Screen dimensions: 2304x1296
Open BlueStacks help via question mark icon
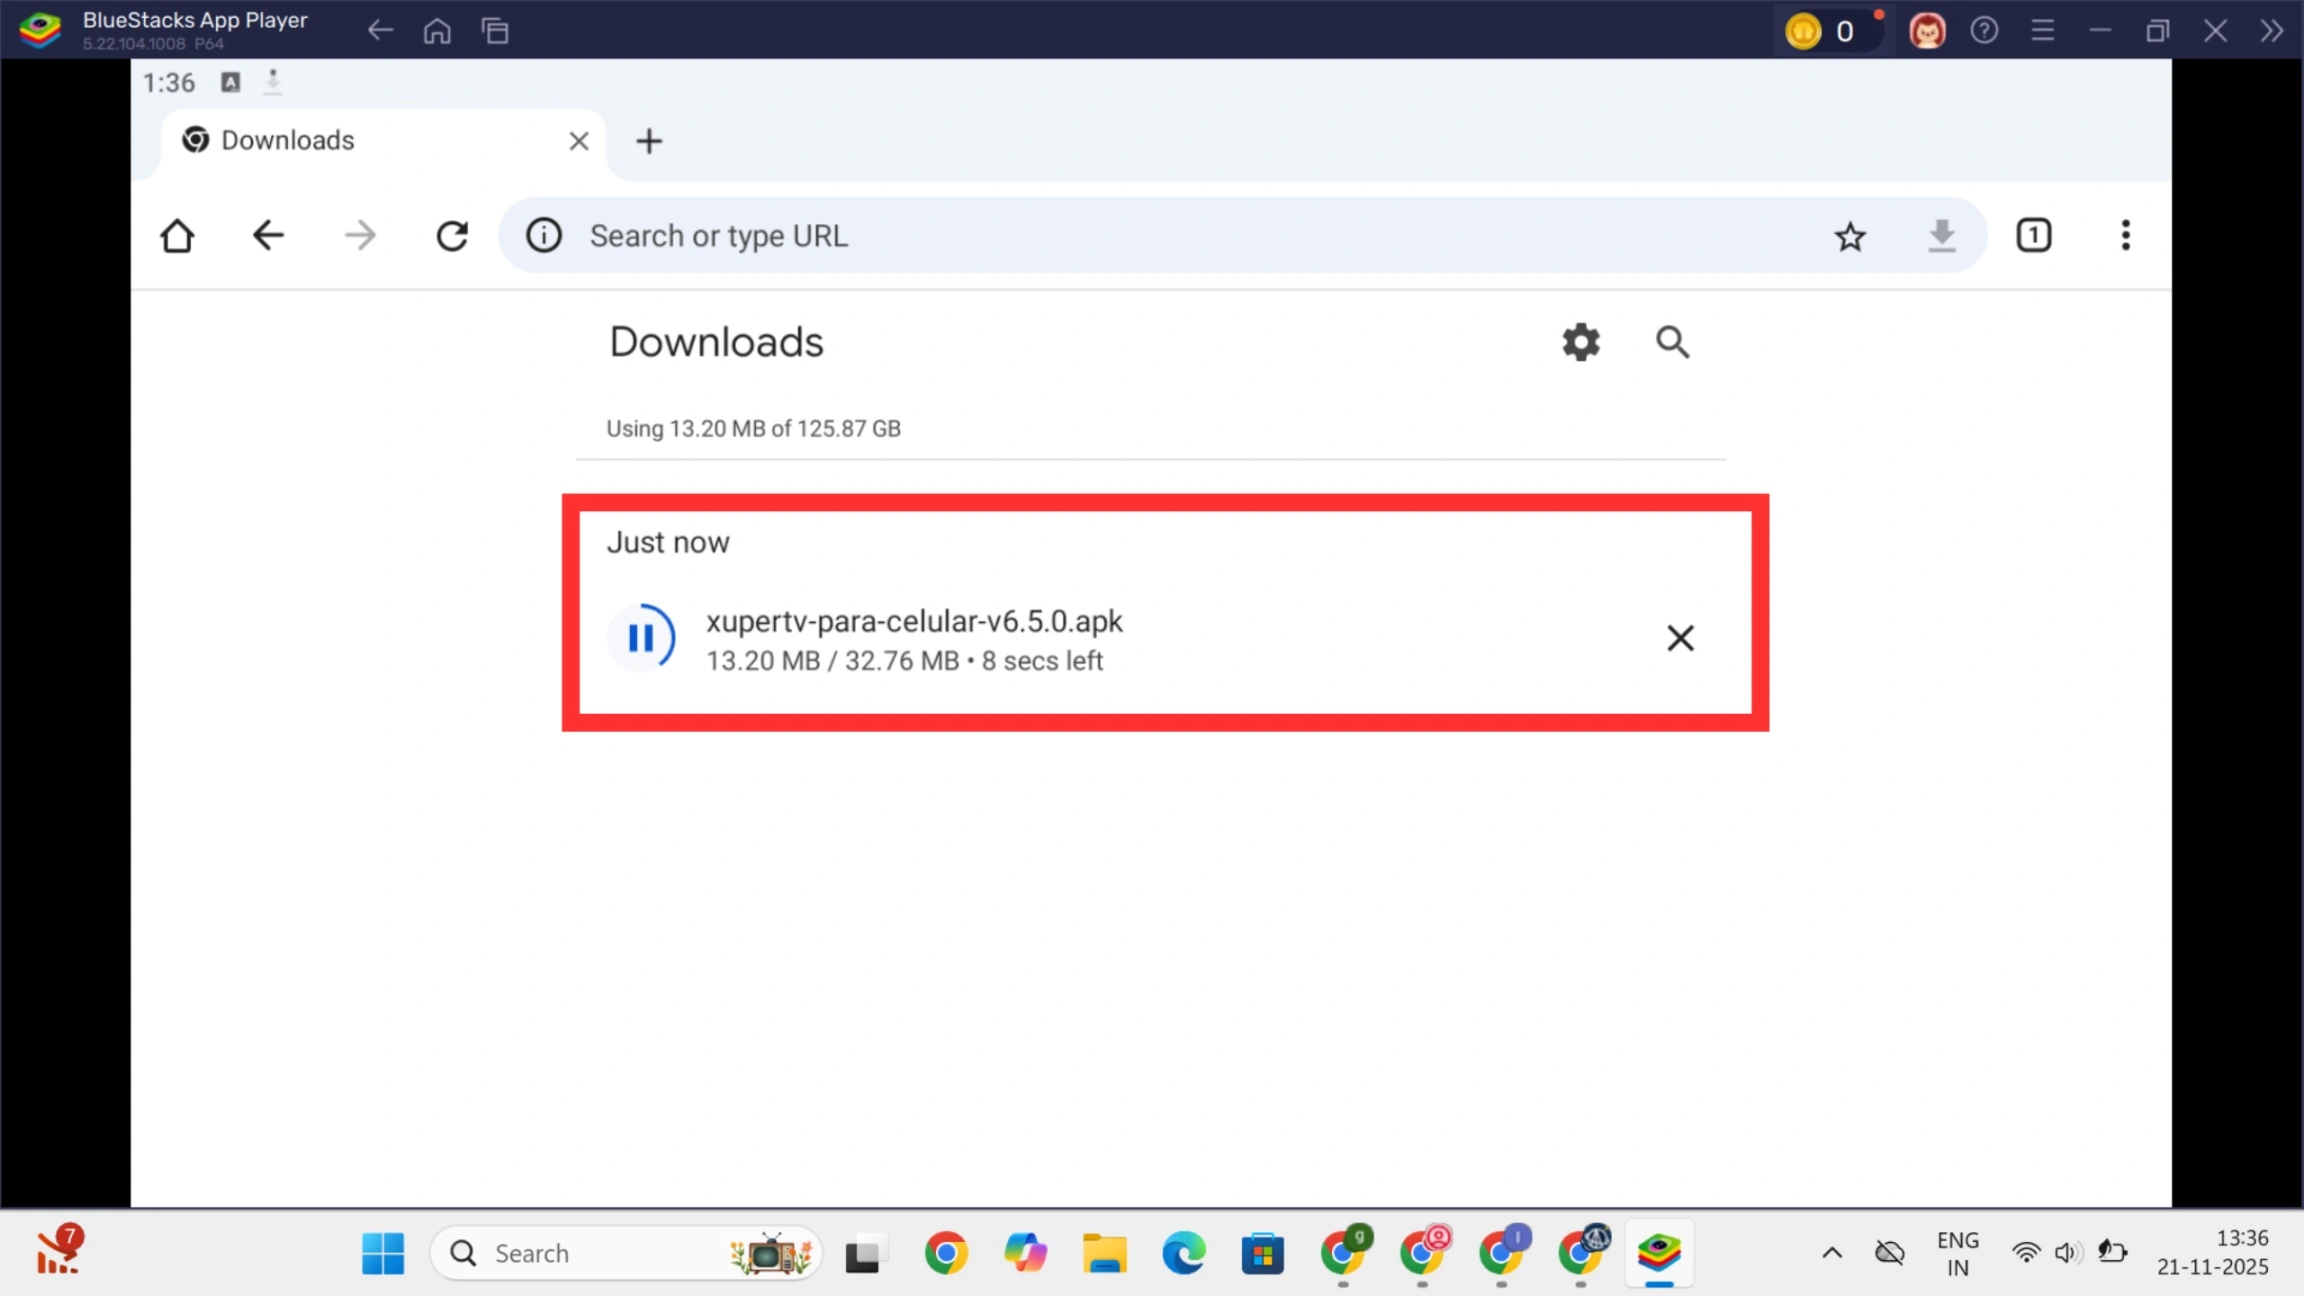point(1984,30)
